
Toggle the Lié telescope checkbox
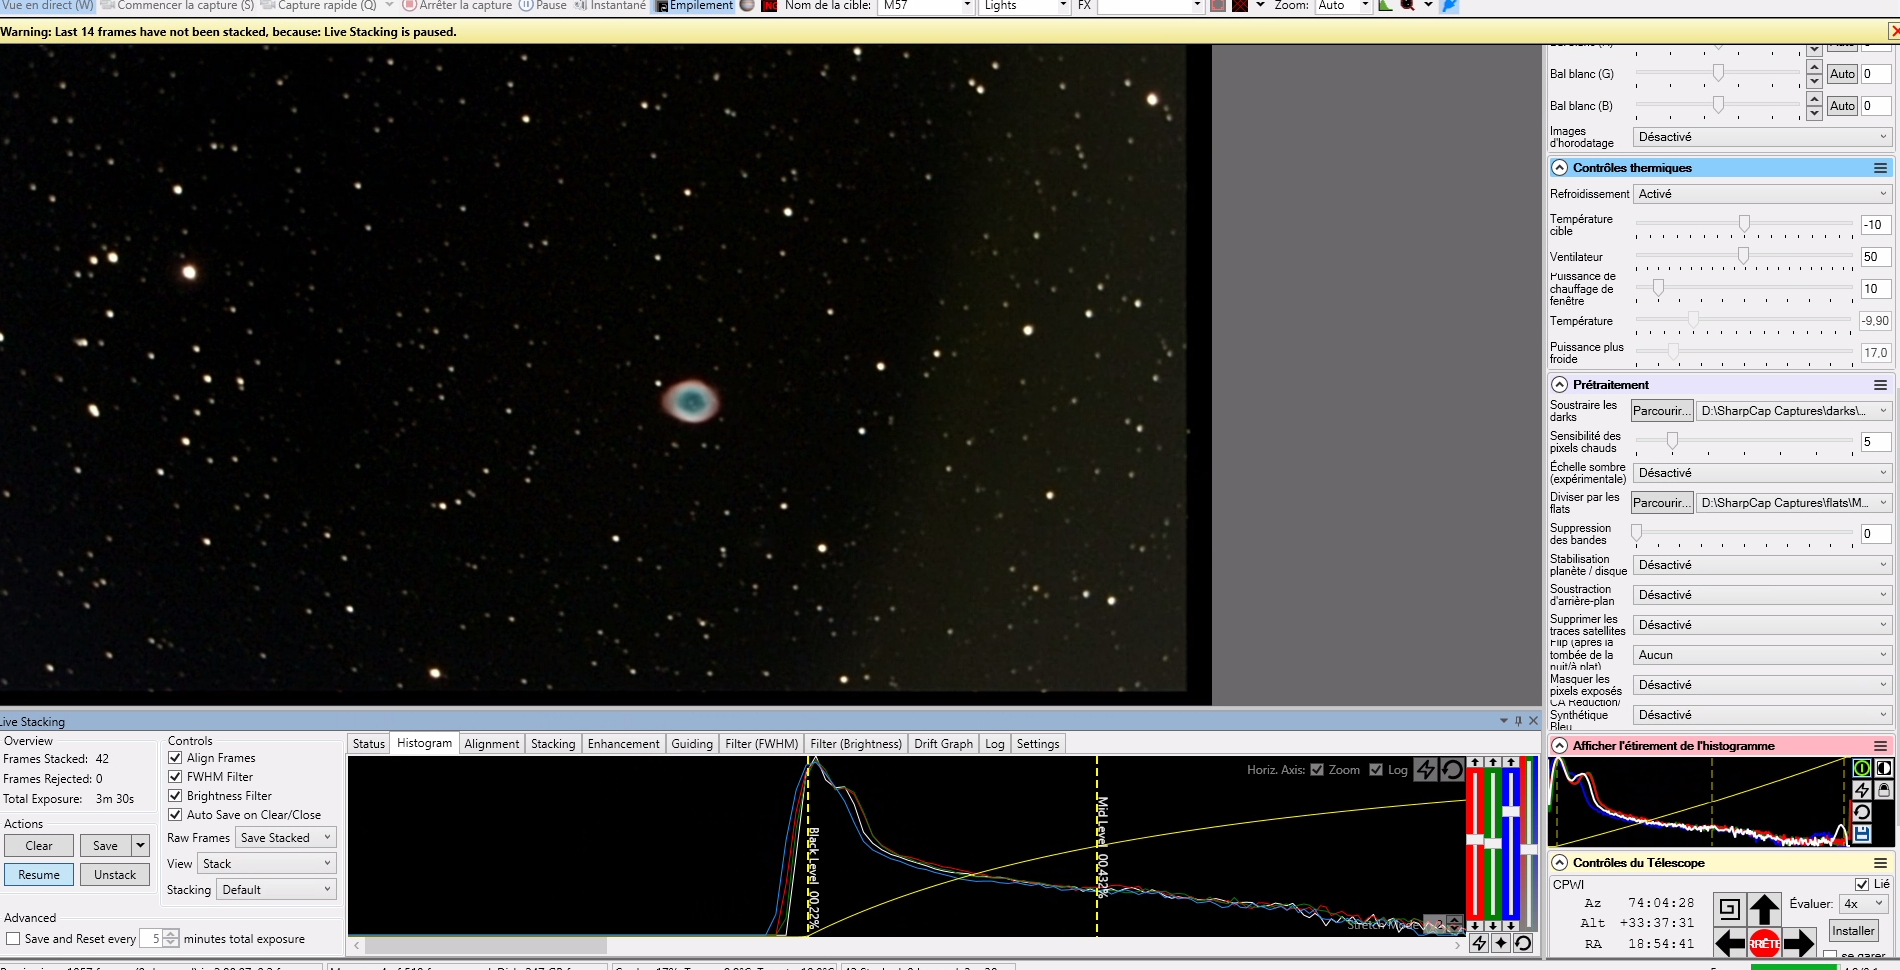(x=1861, y=884)
